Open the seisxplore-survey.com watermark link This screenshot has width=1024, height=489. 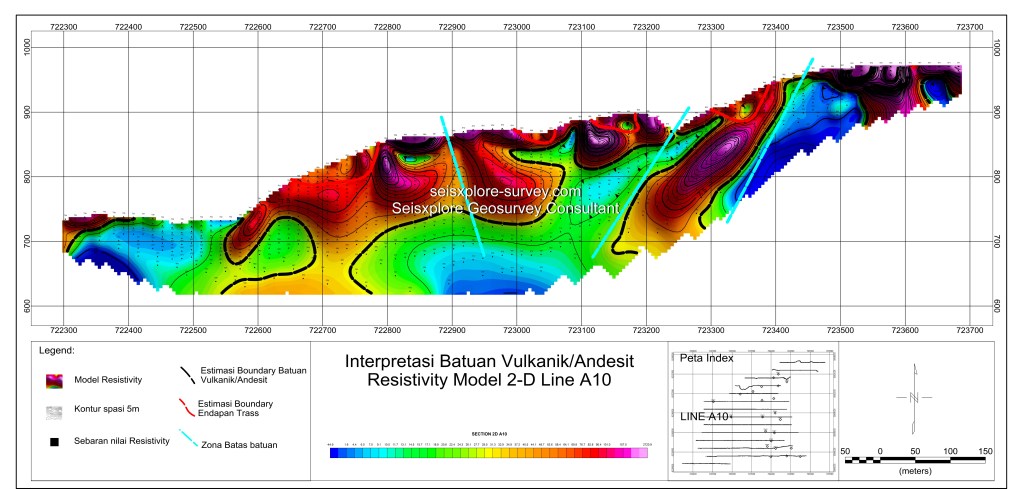point(505,190)
